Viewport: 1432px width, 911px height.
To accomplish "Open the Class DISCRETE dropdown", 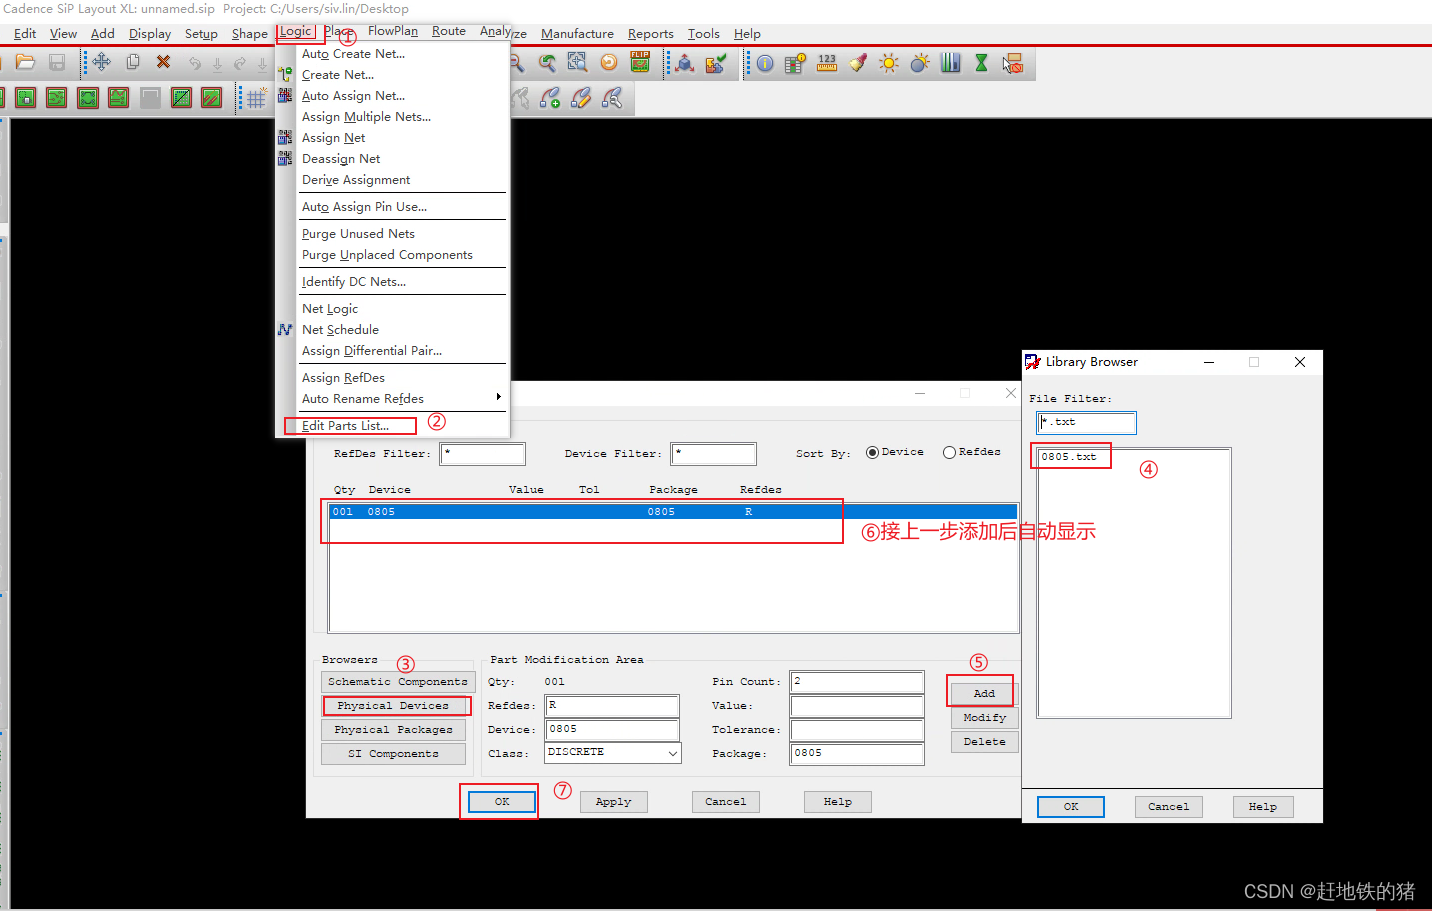I will pyautogui.click(x=672, y=753).
